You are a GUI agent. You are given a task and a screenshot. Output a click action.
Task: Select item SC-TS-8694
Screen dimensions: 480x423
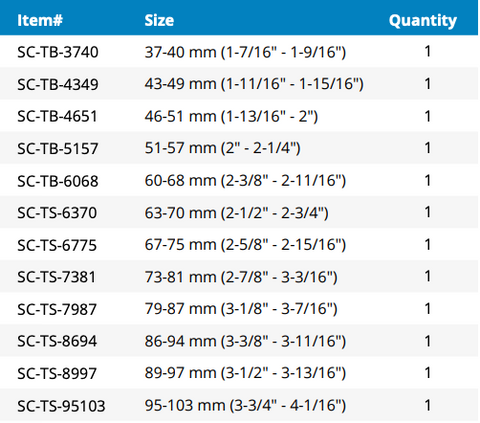(57, 341)
